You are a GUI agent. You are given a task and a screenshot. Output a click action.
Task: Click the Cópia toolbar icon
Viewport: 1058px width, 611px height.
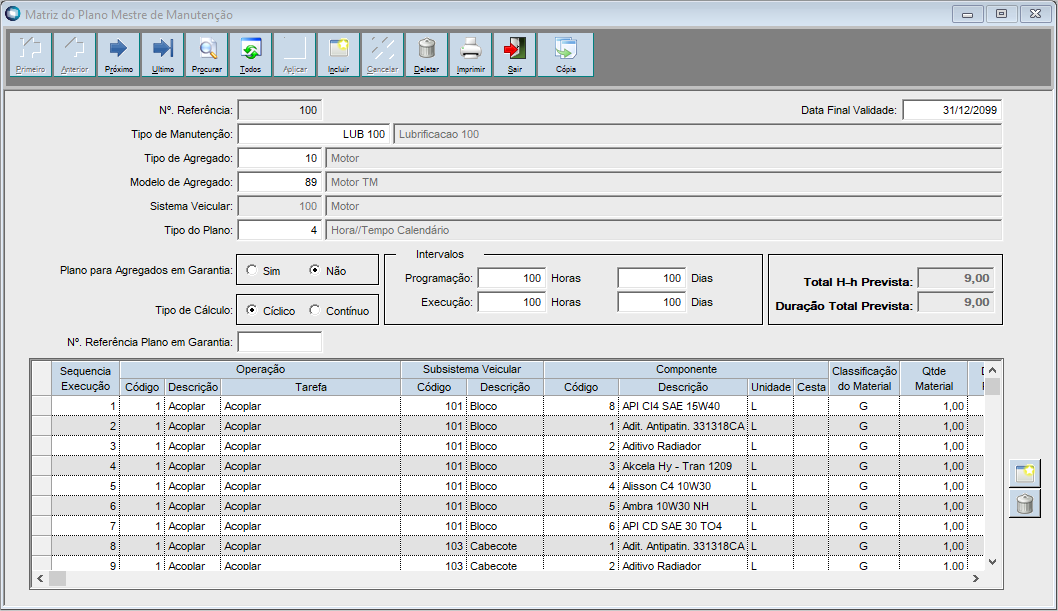coord(566,54)
